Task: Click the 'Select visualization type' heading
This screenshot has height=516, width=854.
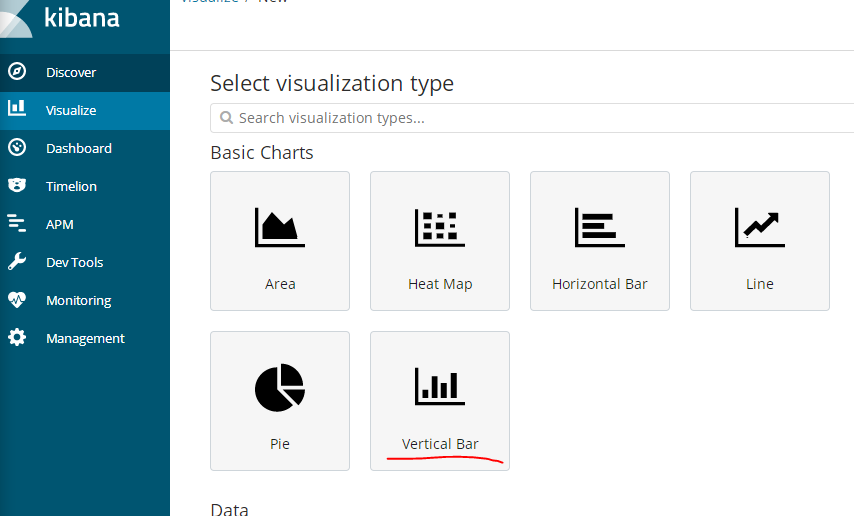Action: click(x=332, y=84)
